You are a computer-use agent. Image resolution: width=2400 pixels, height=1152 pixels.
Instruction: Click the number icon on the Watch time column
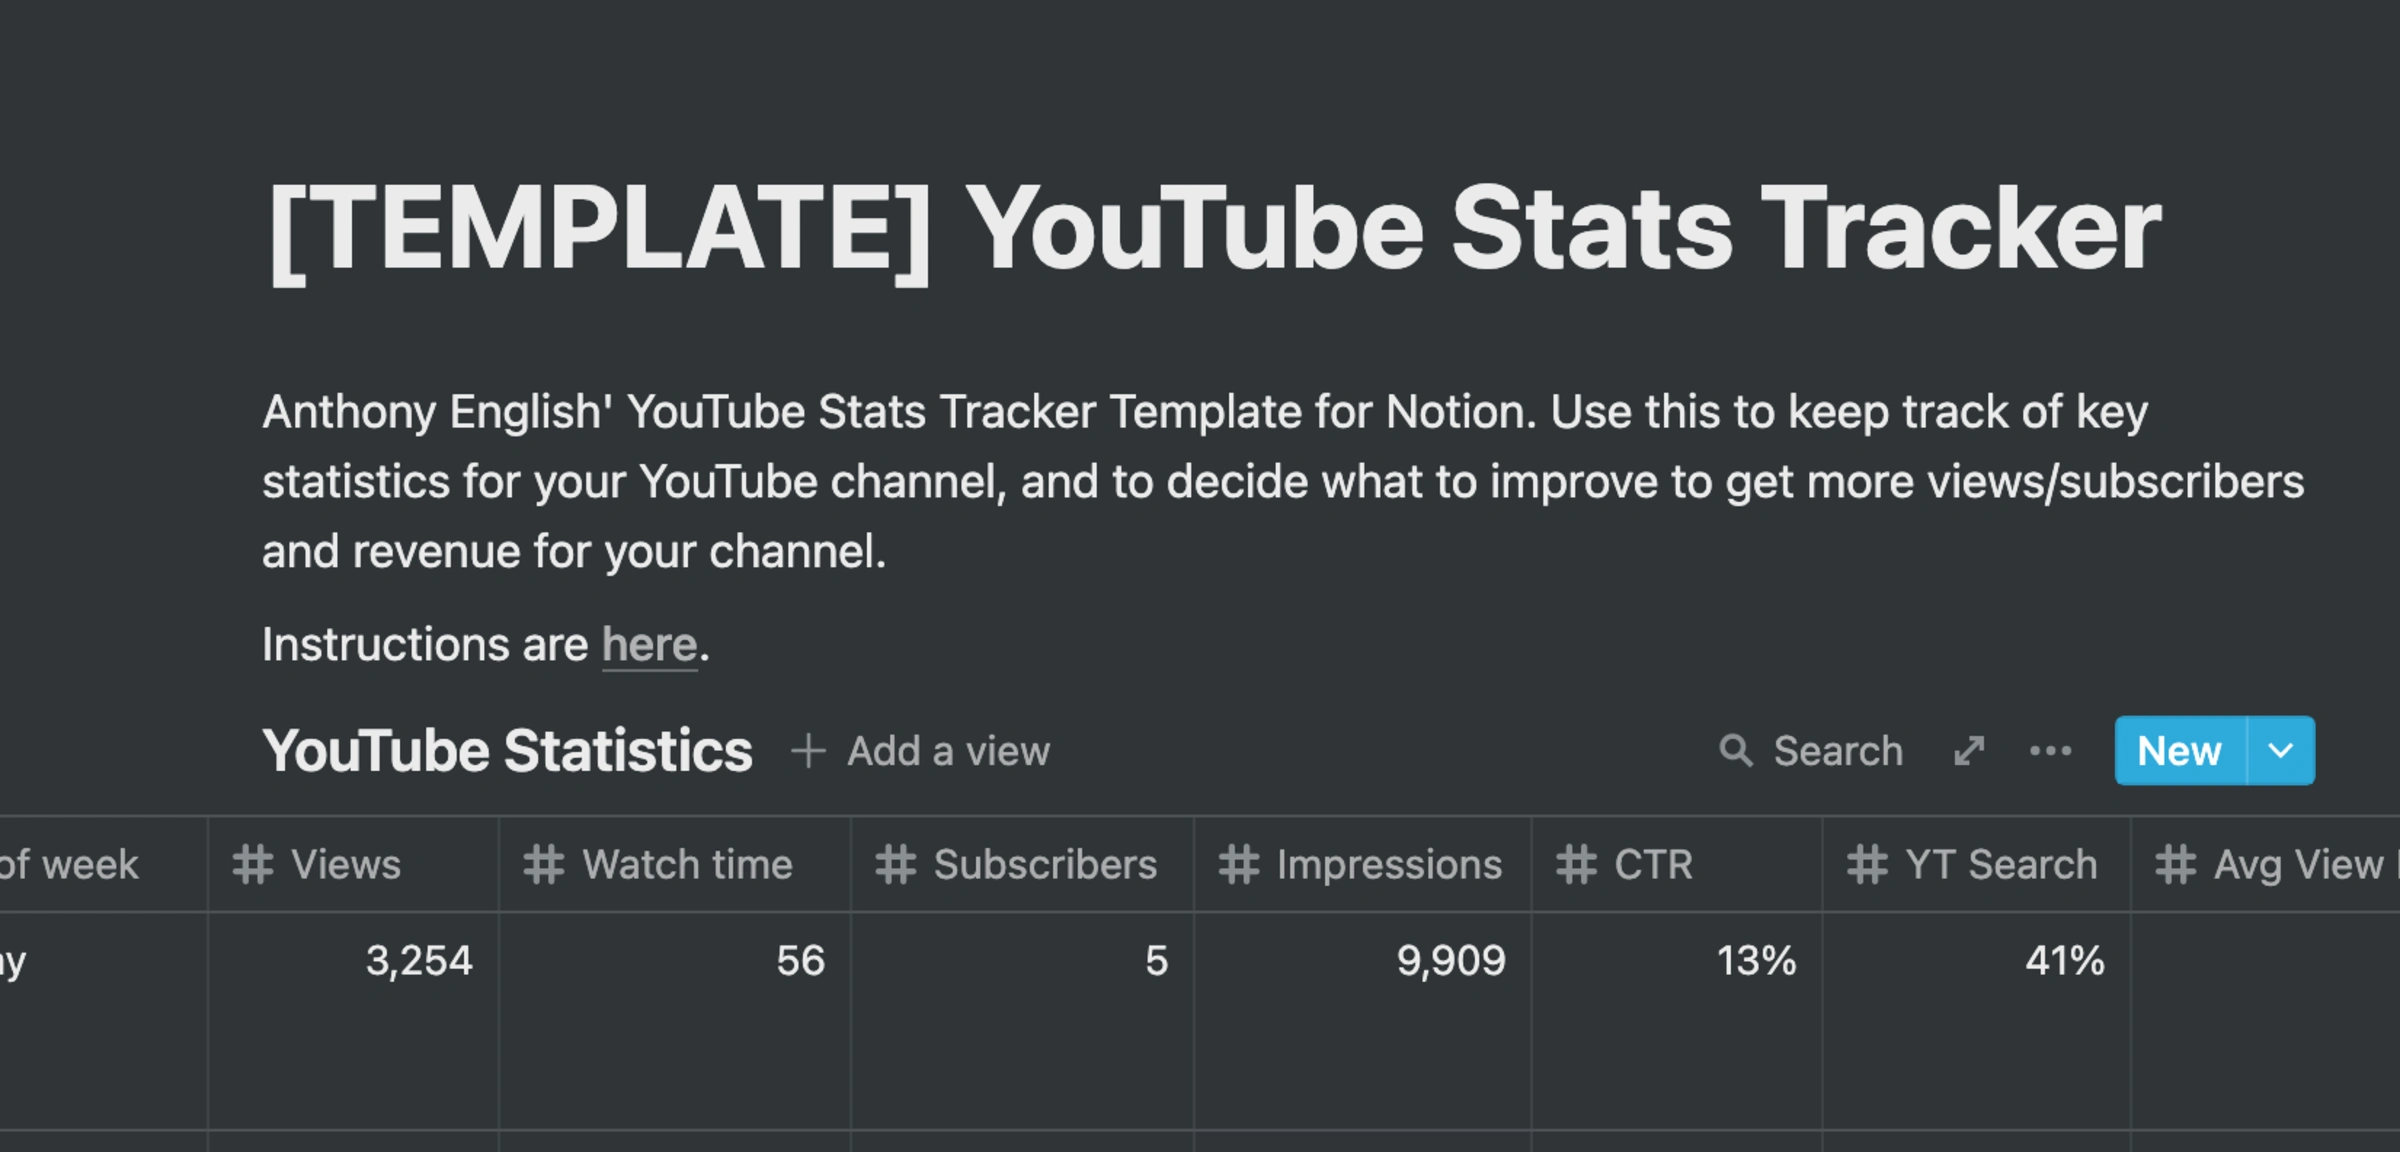point(543,864)
